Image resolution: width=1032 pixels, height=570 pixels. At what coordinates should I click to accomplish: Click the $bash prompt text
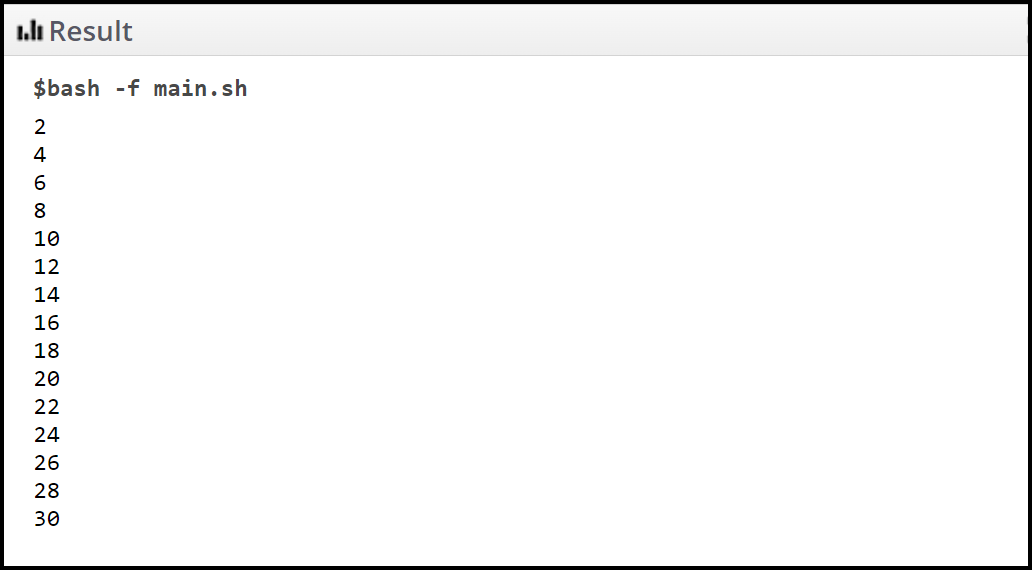pos(66,88)
